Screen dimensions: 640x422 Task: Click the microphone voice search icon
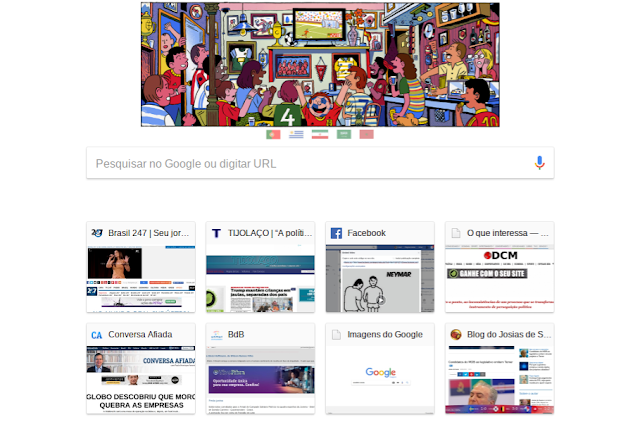[x=539, y=163]
